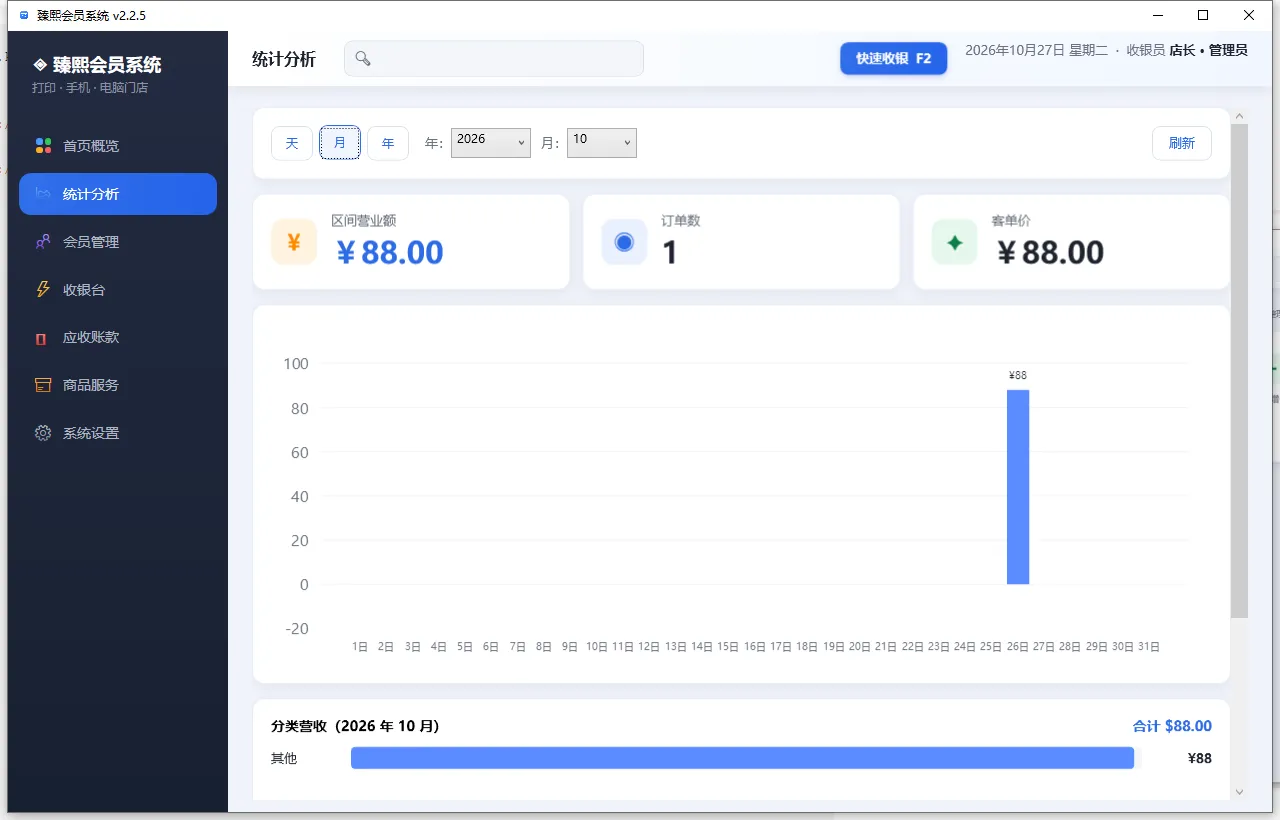Click the 26日 label on the chart axis

[x=1018, y=647]
